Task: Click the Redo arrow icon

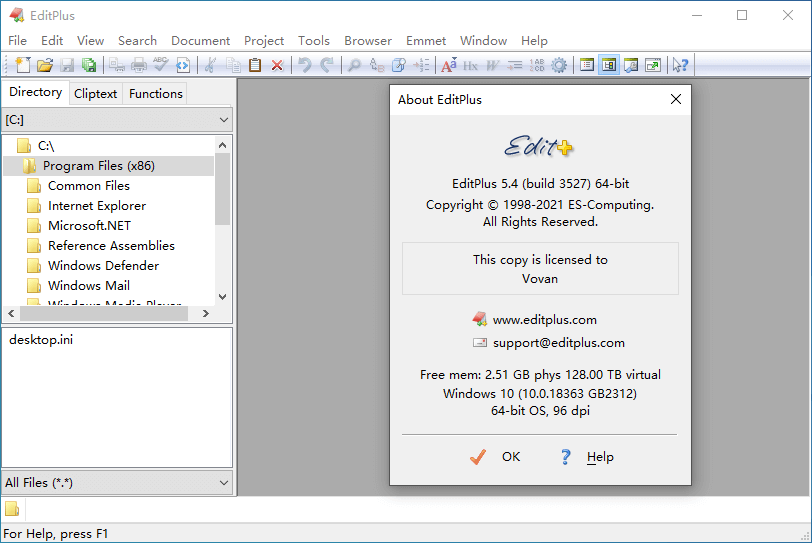Action: click(x=327, y=65)
